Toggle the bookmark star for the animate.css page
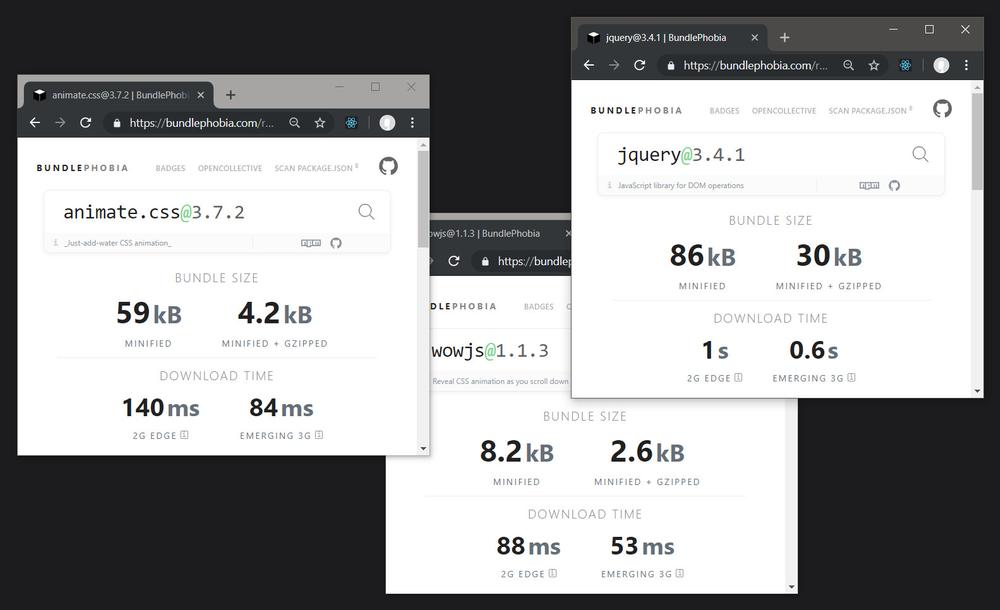 coord(319,122)
